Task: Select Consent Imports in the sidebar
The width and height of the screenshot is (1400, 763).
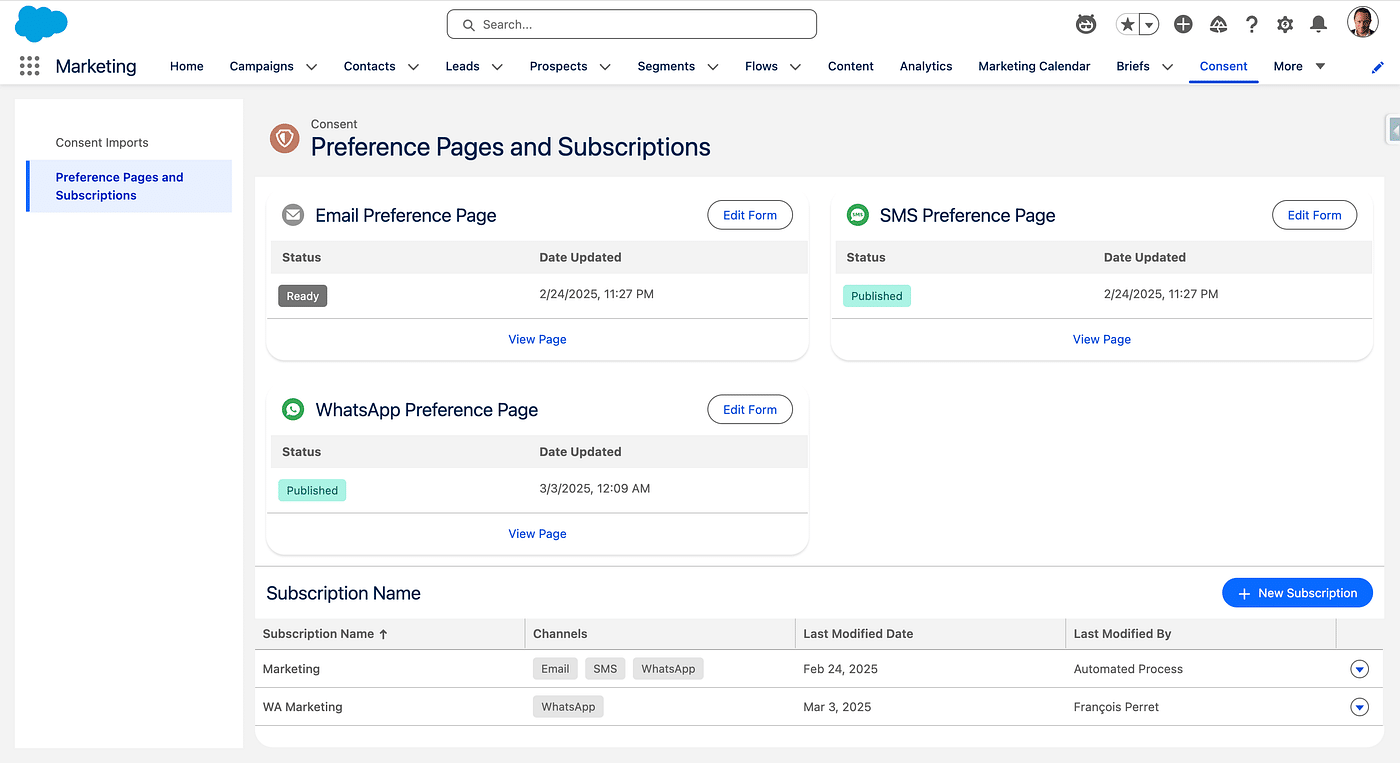Action: pyautogui.click(x=102, y=142)
